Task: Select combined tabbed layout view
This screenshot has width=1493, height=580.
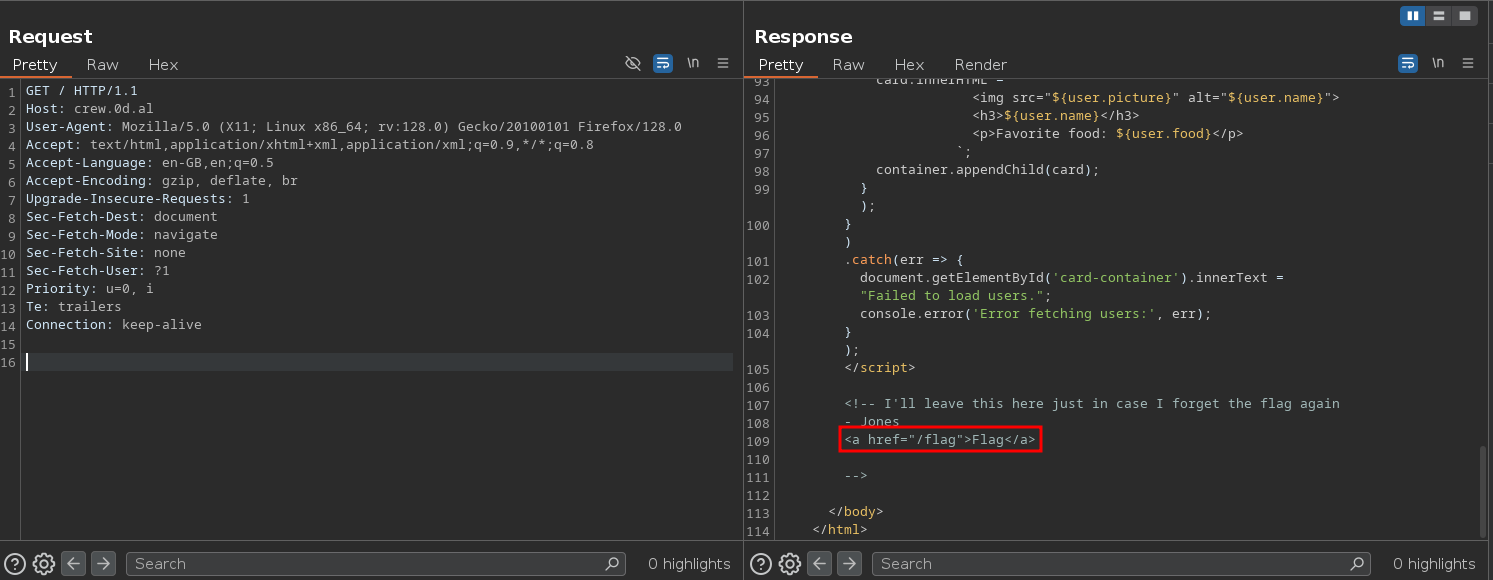Action: (x=1465, y=15)
